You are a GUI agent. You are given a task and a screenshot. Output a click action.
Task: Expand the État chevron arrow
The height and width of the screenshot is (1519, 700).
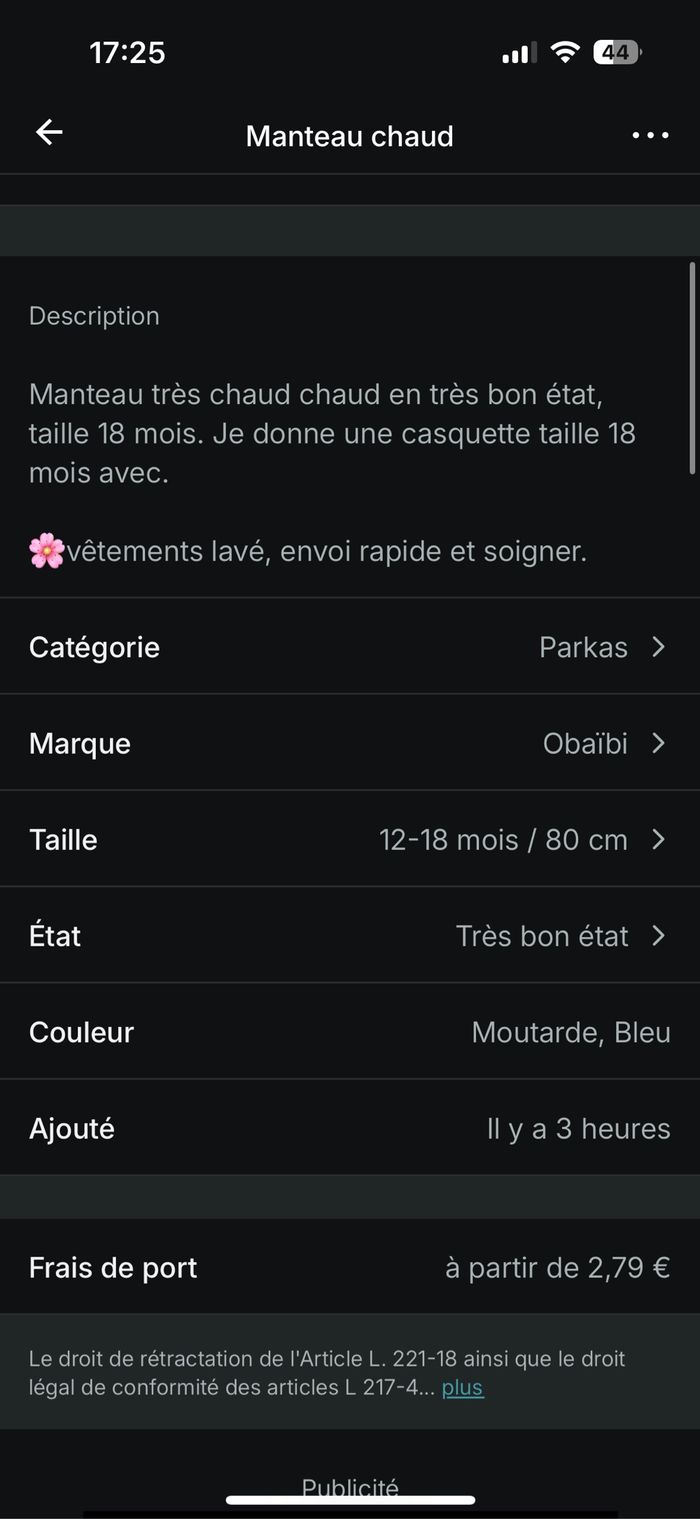(x=658, y=935)
